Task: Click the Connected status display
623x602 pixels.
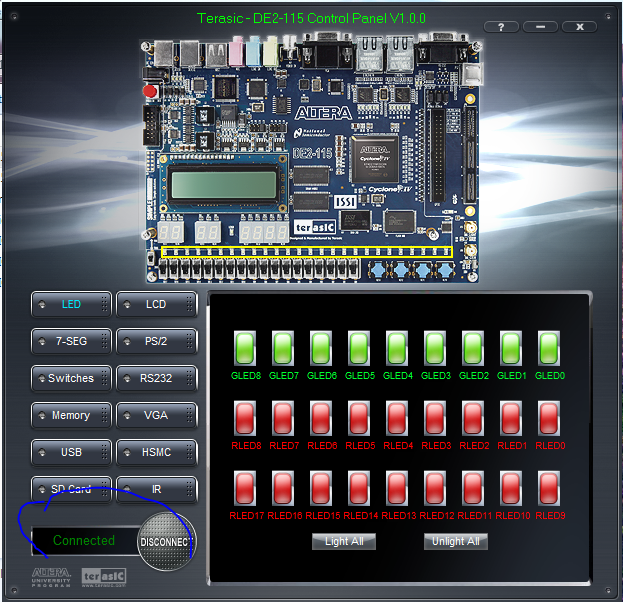Action: (85, 541)
